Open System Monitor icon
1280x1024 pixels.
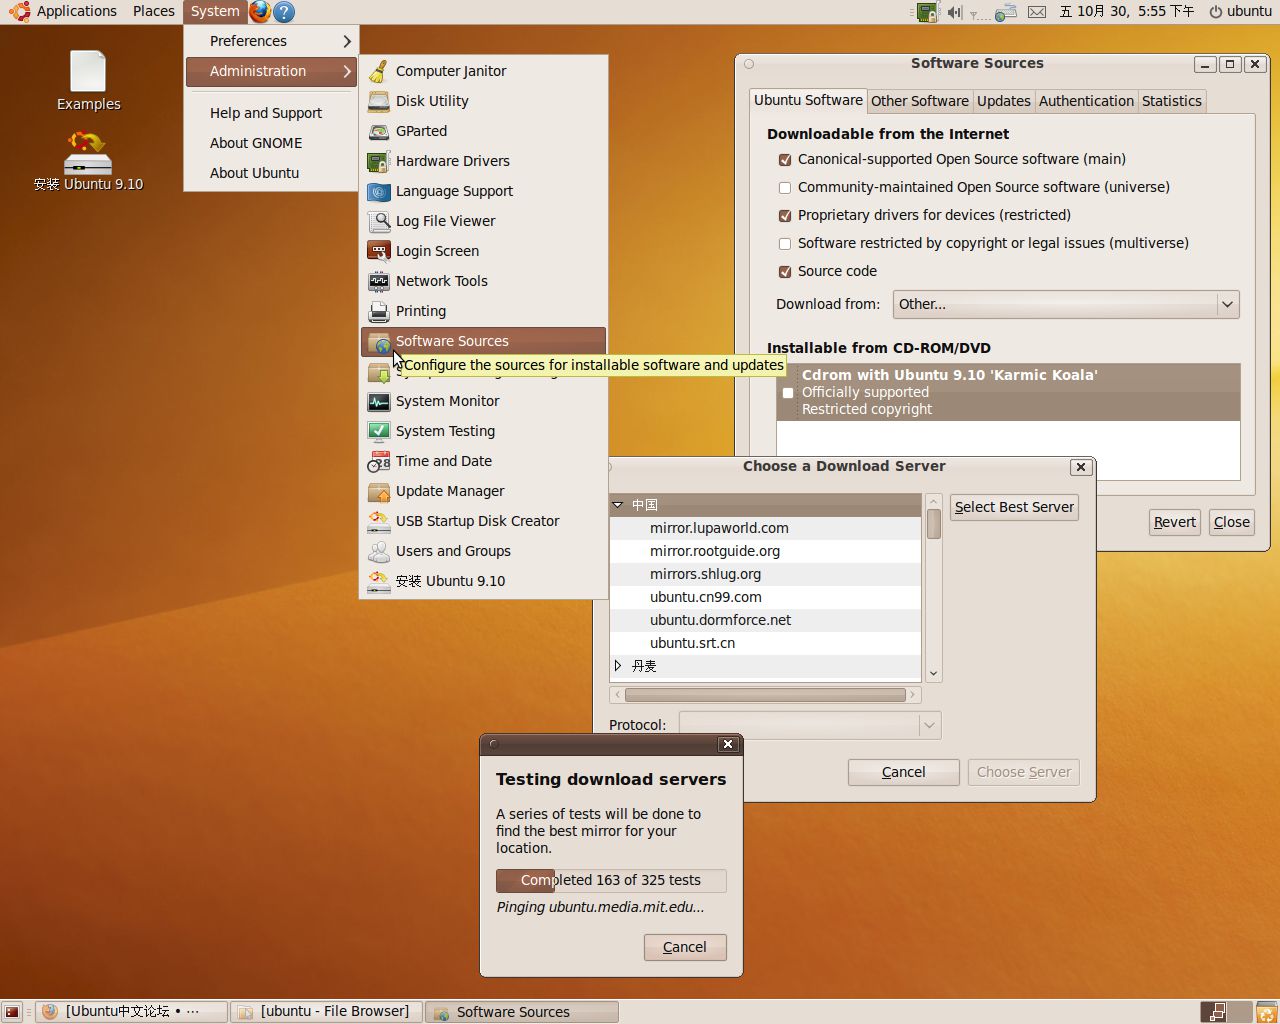tap(379, 401)
